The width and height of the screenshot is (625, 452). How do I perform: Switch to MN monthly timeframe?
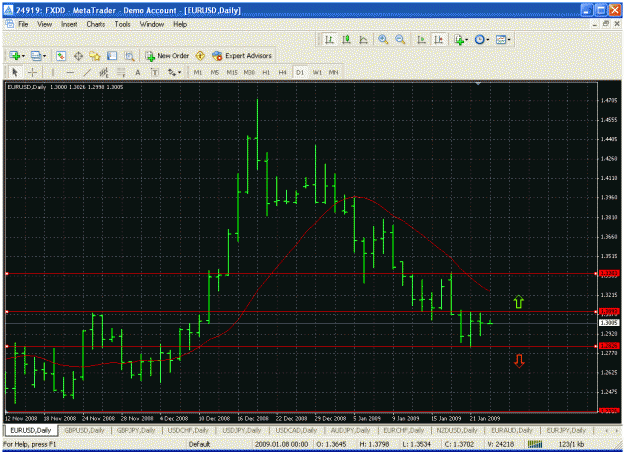coord(333,73)
